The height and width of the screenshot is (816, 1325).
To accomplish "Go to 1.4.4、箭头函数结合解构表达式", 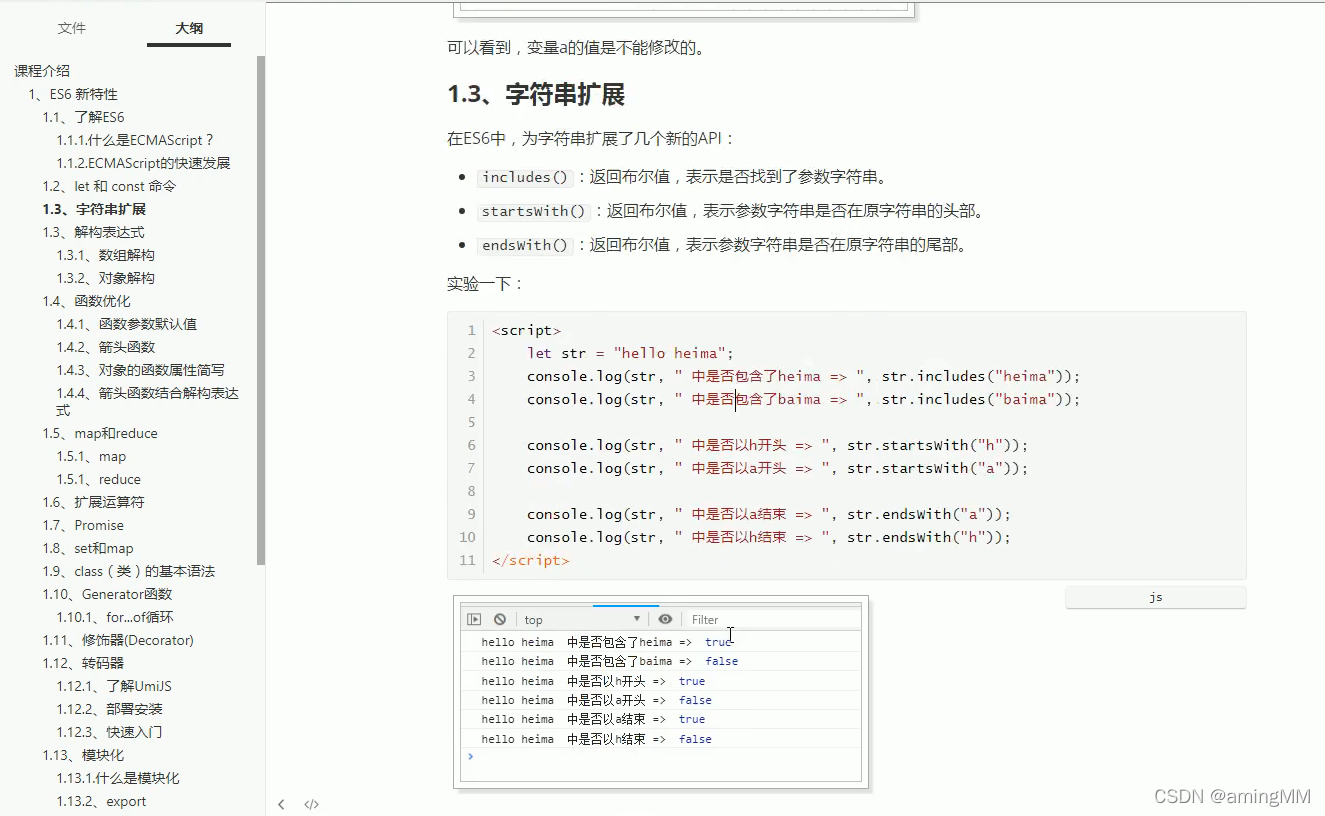I will tap(148, 402).
